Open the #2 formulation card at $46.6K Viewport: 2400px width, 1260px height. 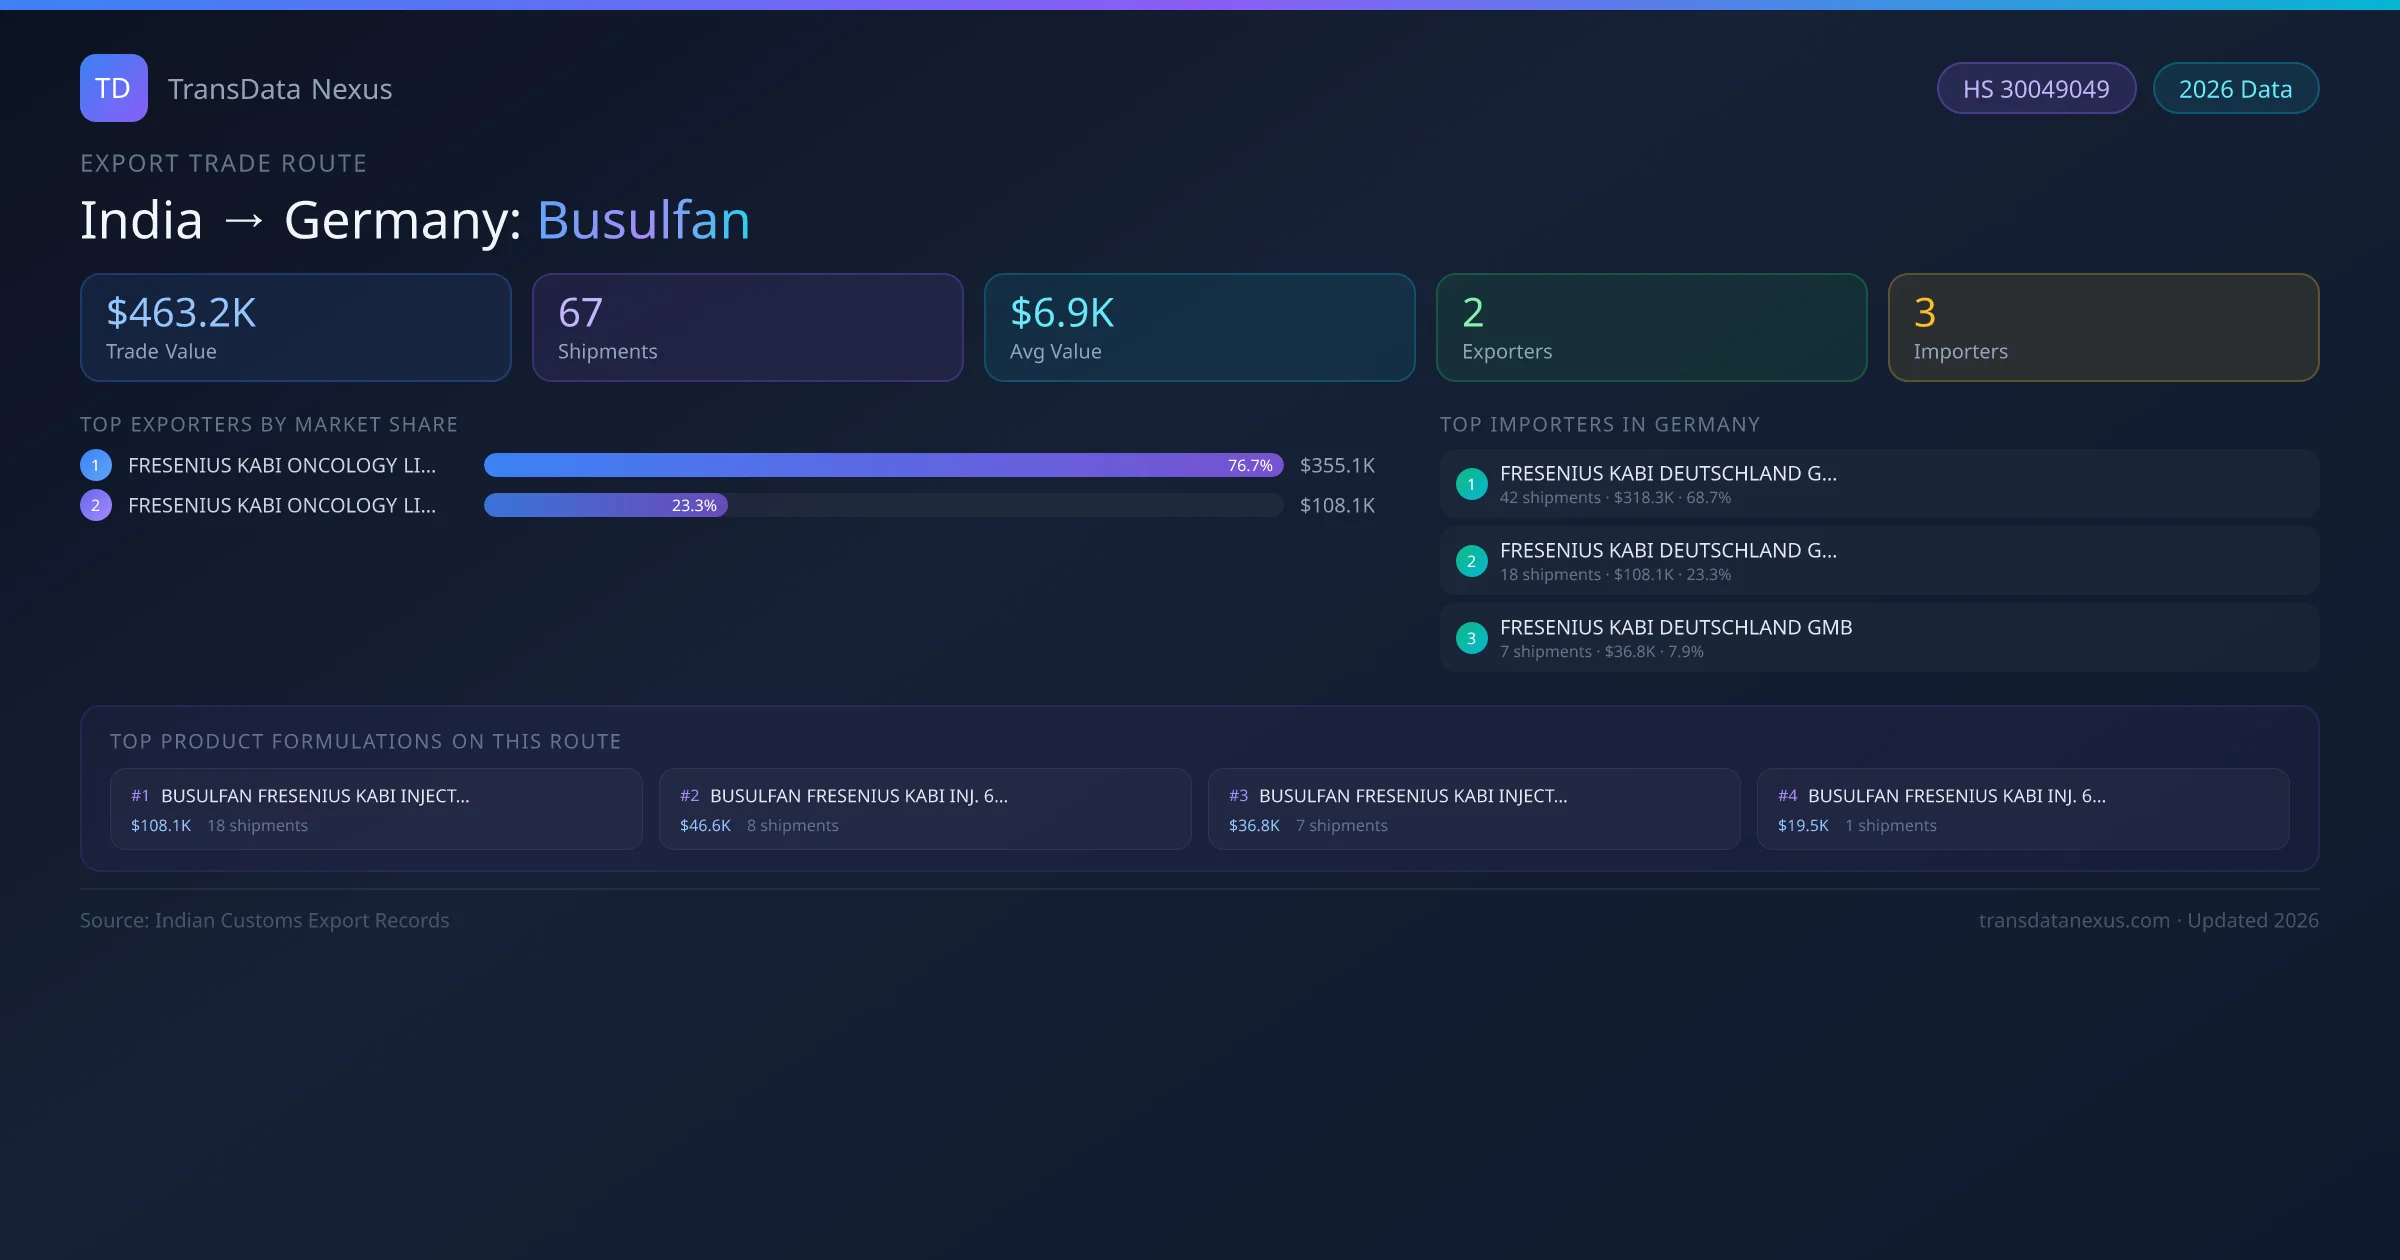point(925,809)
